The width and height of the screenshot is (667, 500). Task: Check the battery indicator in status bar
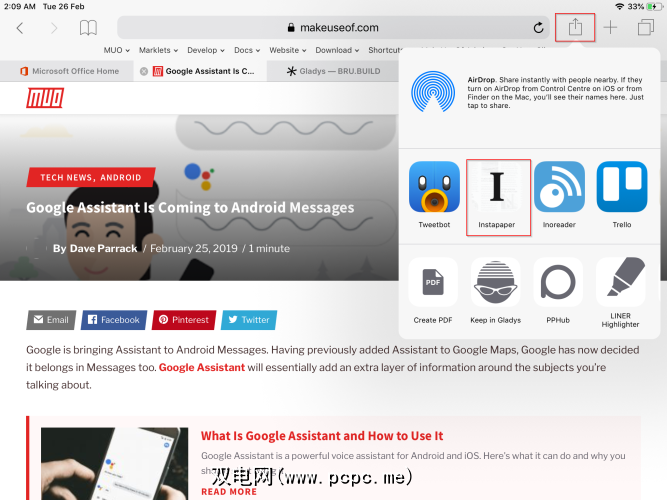pos(653,6)
